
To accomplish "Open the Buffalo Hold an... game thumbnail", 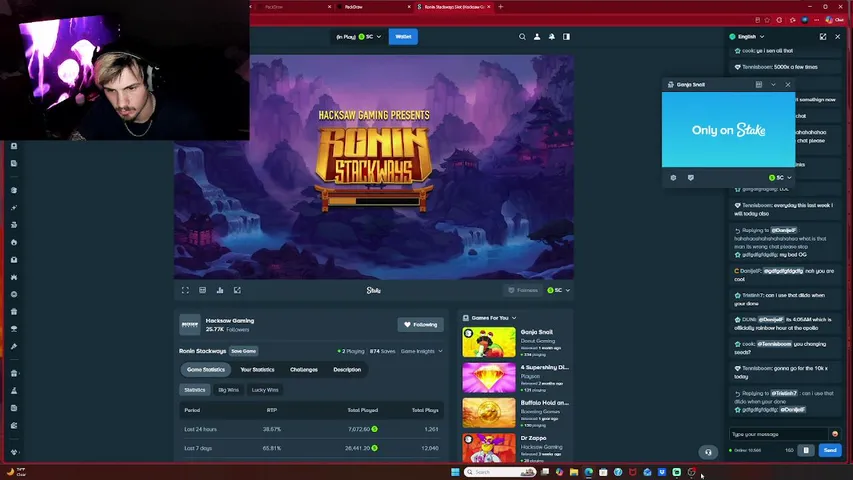I will pyautogui.click(x=489, y=413).
